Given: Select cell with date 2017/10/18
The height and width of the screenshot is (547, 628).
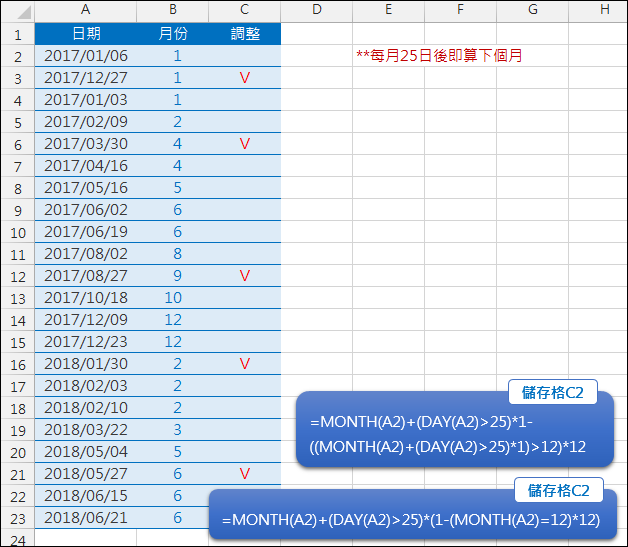Looking at the screenshot, I should [x=86, y=298].
